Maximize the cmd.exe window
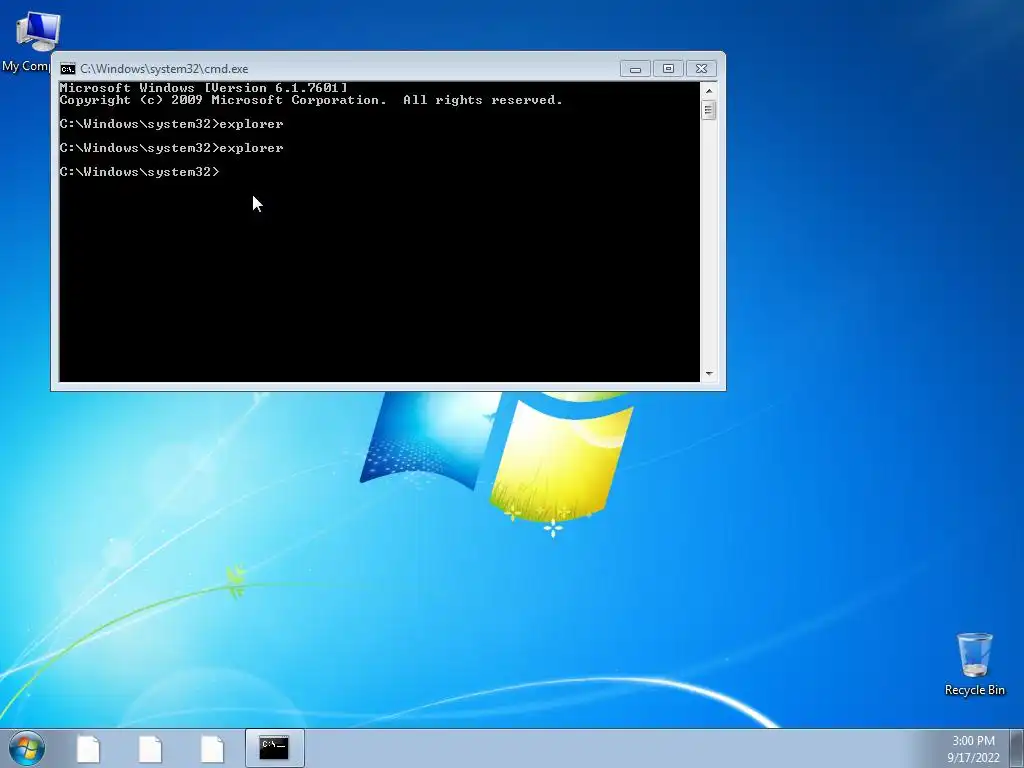Viewport: 1024px width, 768px height. (x=667, y=69)
